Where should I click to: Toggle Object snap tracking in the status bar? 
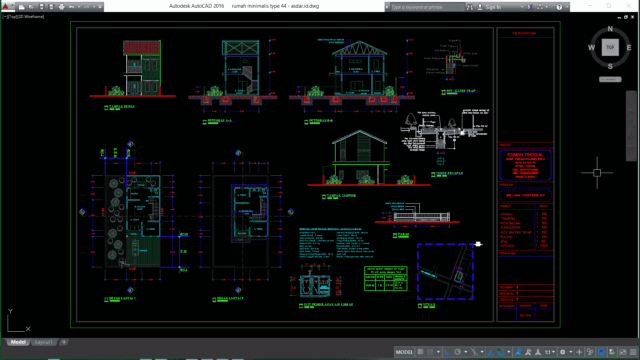point(491,352)
